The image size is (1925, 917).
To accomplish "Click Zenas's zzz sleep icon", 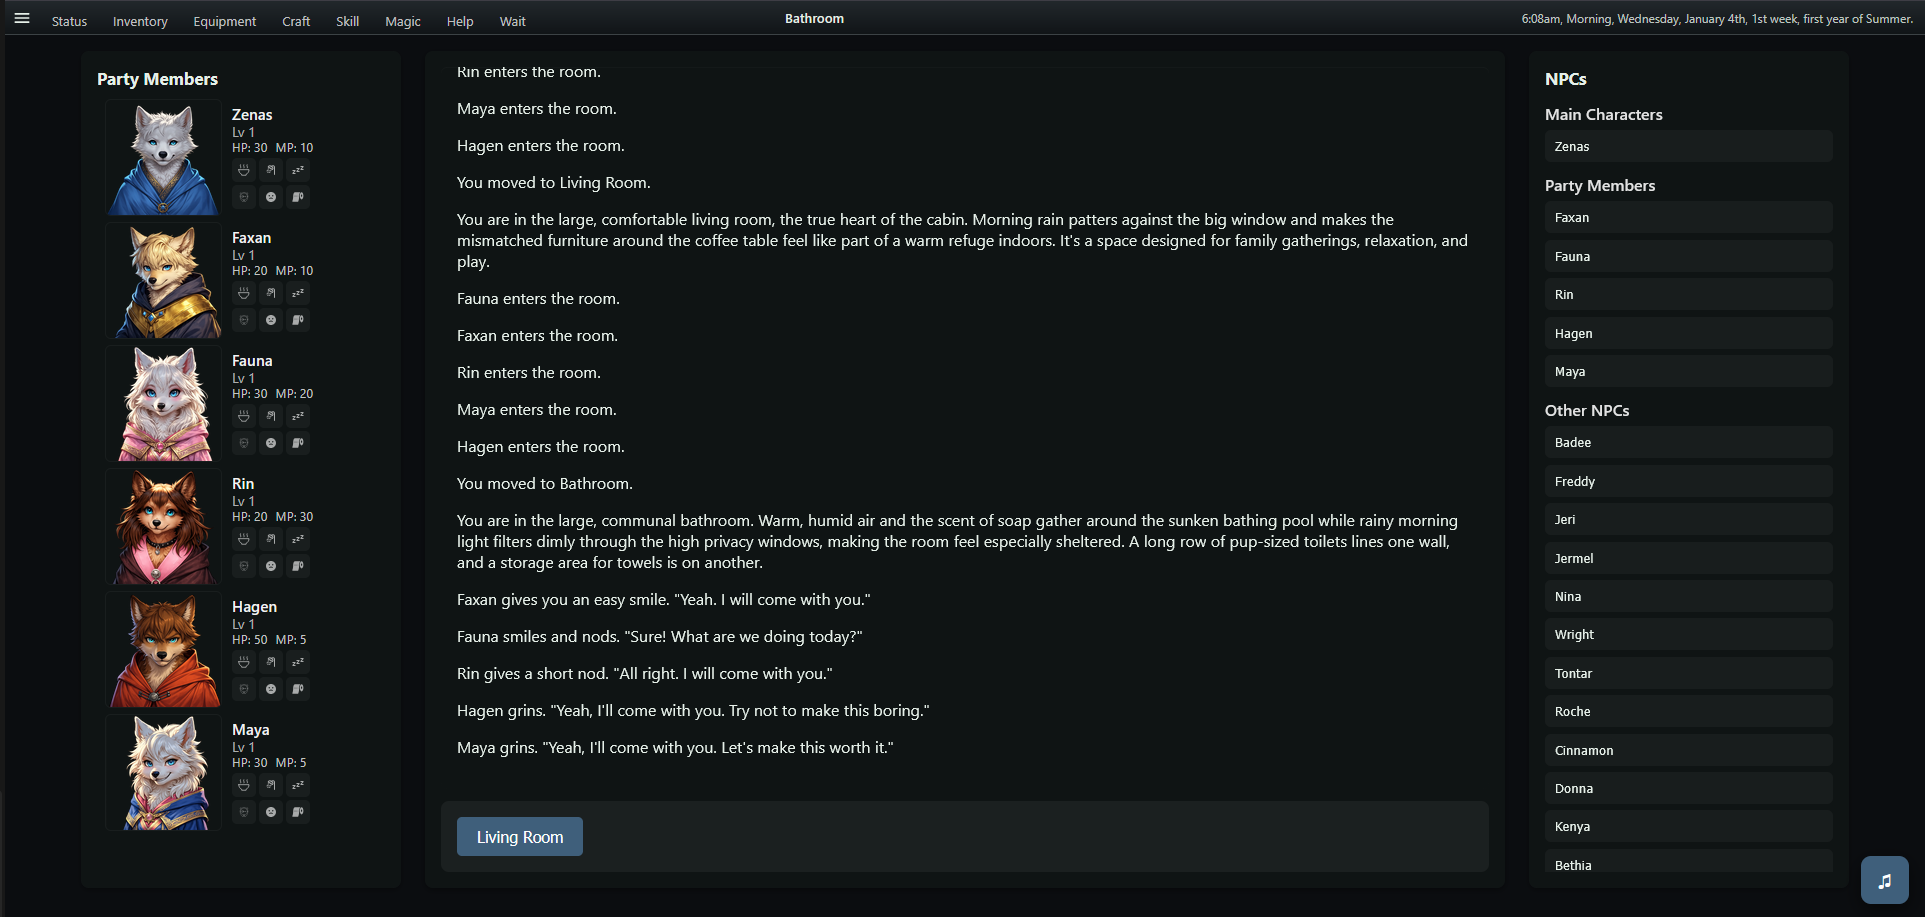I will tap(298, 170).
